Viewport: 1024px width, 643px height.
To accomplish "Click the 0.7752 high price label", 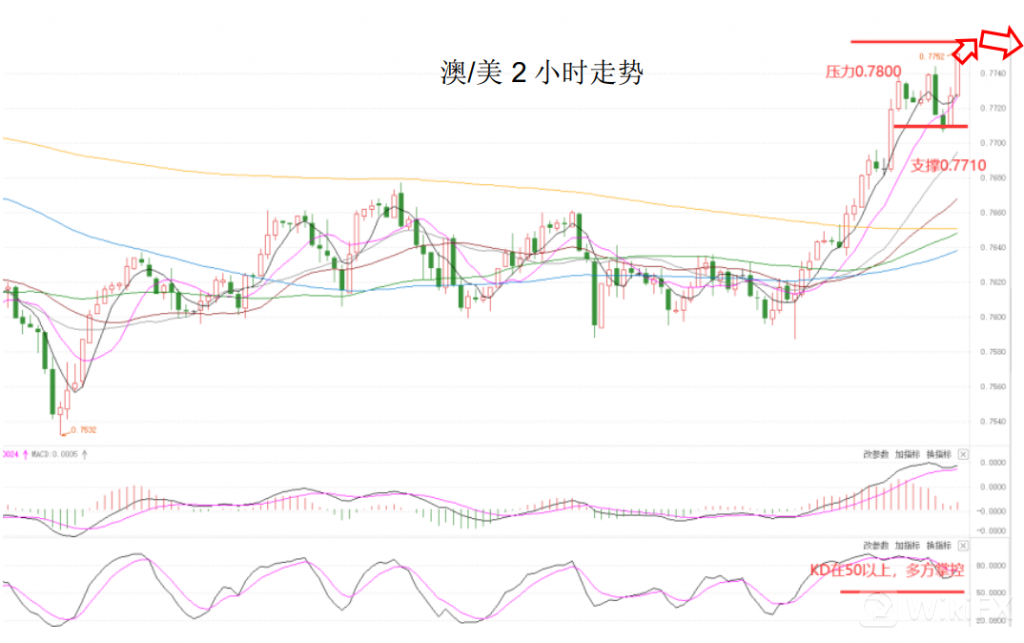I will [x=932, y=56].
